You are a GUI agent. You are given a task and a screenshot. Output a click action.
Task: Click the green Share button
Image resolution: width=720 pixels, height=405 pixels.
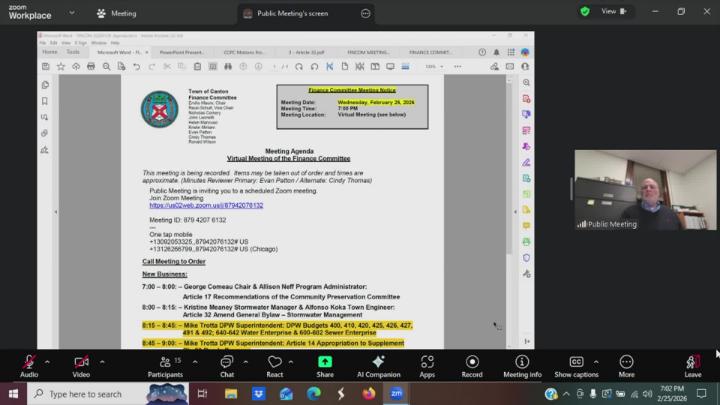tap(325, 364)
